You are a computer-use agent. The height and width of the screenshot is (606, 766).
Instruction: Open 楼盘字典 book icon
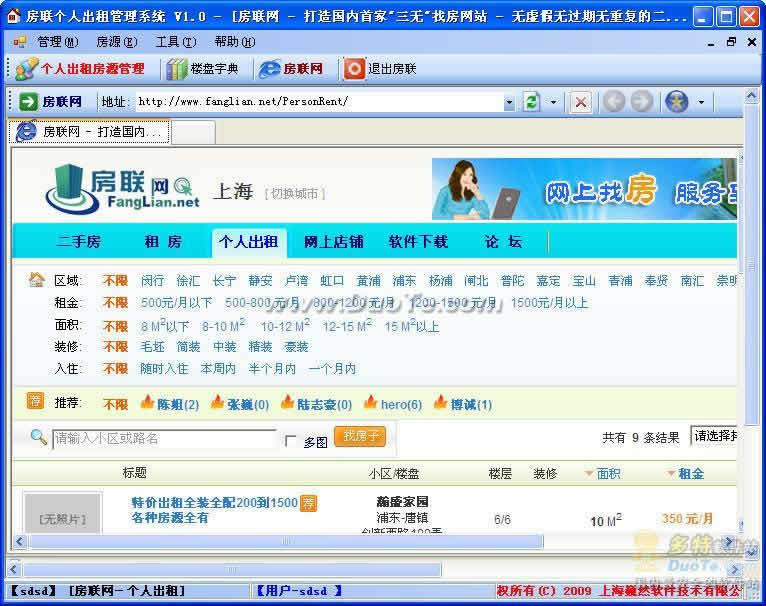click(x=176, y=69)
